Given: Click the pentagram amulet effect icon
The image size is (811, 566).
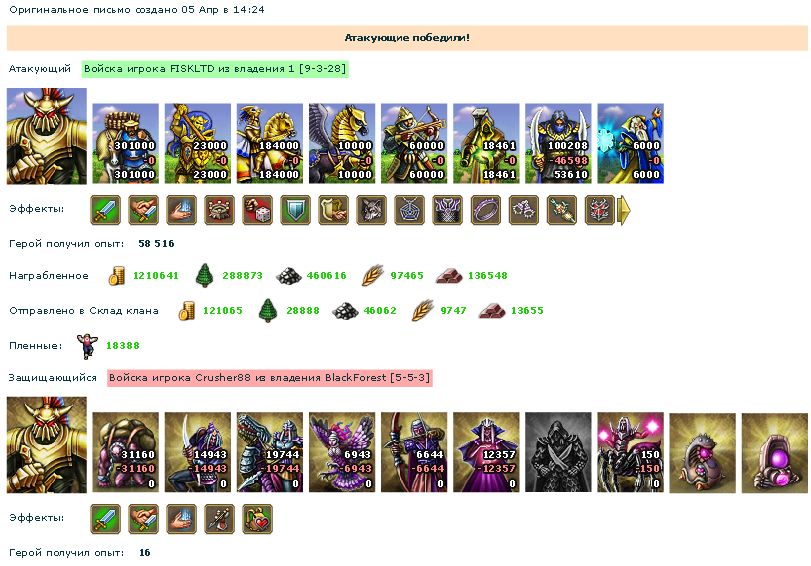Looking at the screenshot, I should [x=410, y=210].
